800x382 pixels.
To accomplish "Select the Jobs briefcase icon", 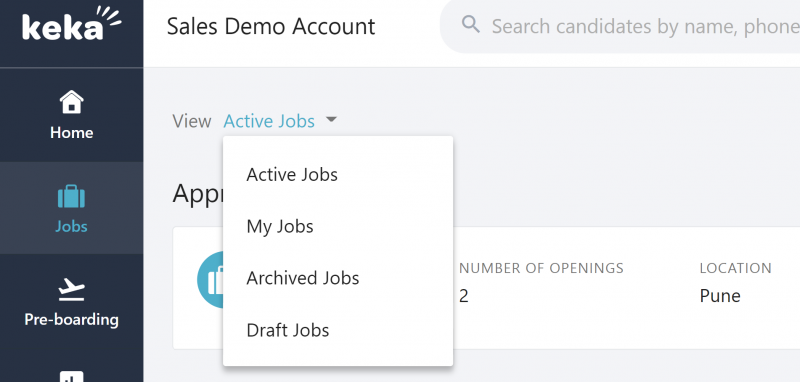I will click(71, 196).
